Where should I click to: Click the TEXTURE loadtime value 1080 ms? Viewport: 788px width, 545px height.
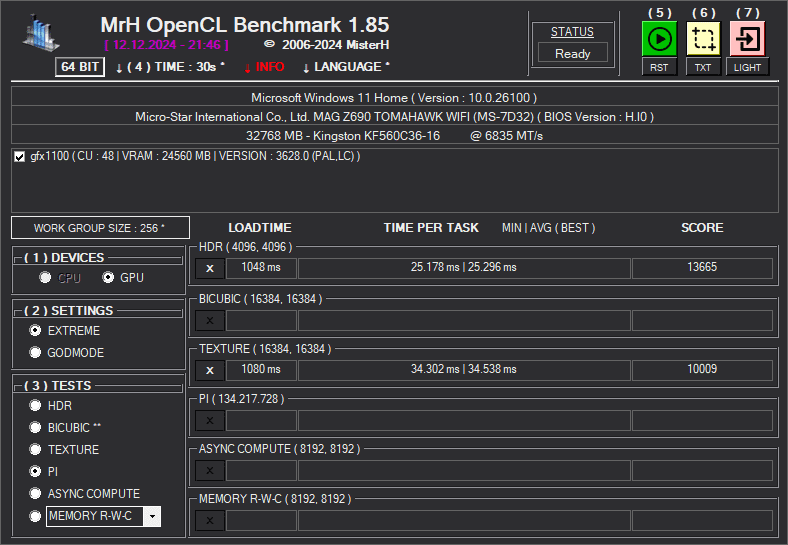pos(261,370)
